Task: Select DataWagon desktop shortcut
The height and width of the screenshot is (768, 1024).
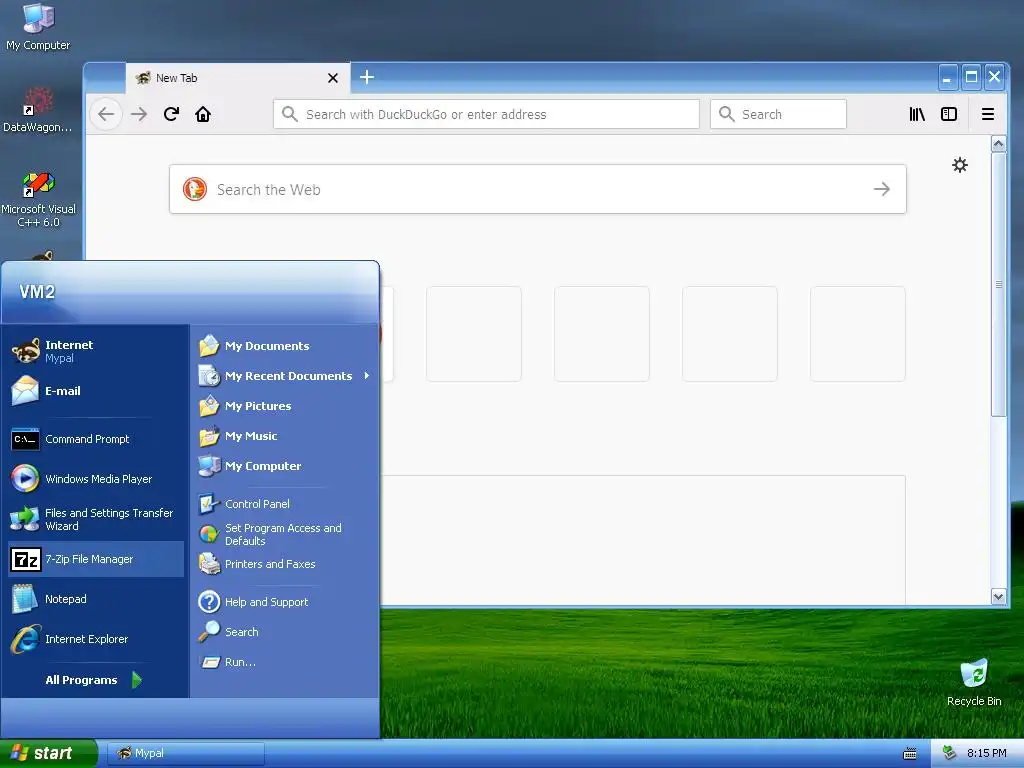Action: [x=38, y=110]
